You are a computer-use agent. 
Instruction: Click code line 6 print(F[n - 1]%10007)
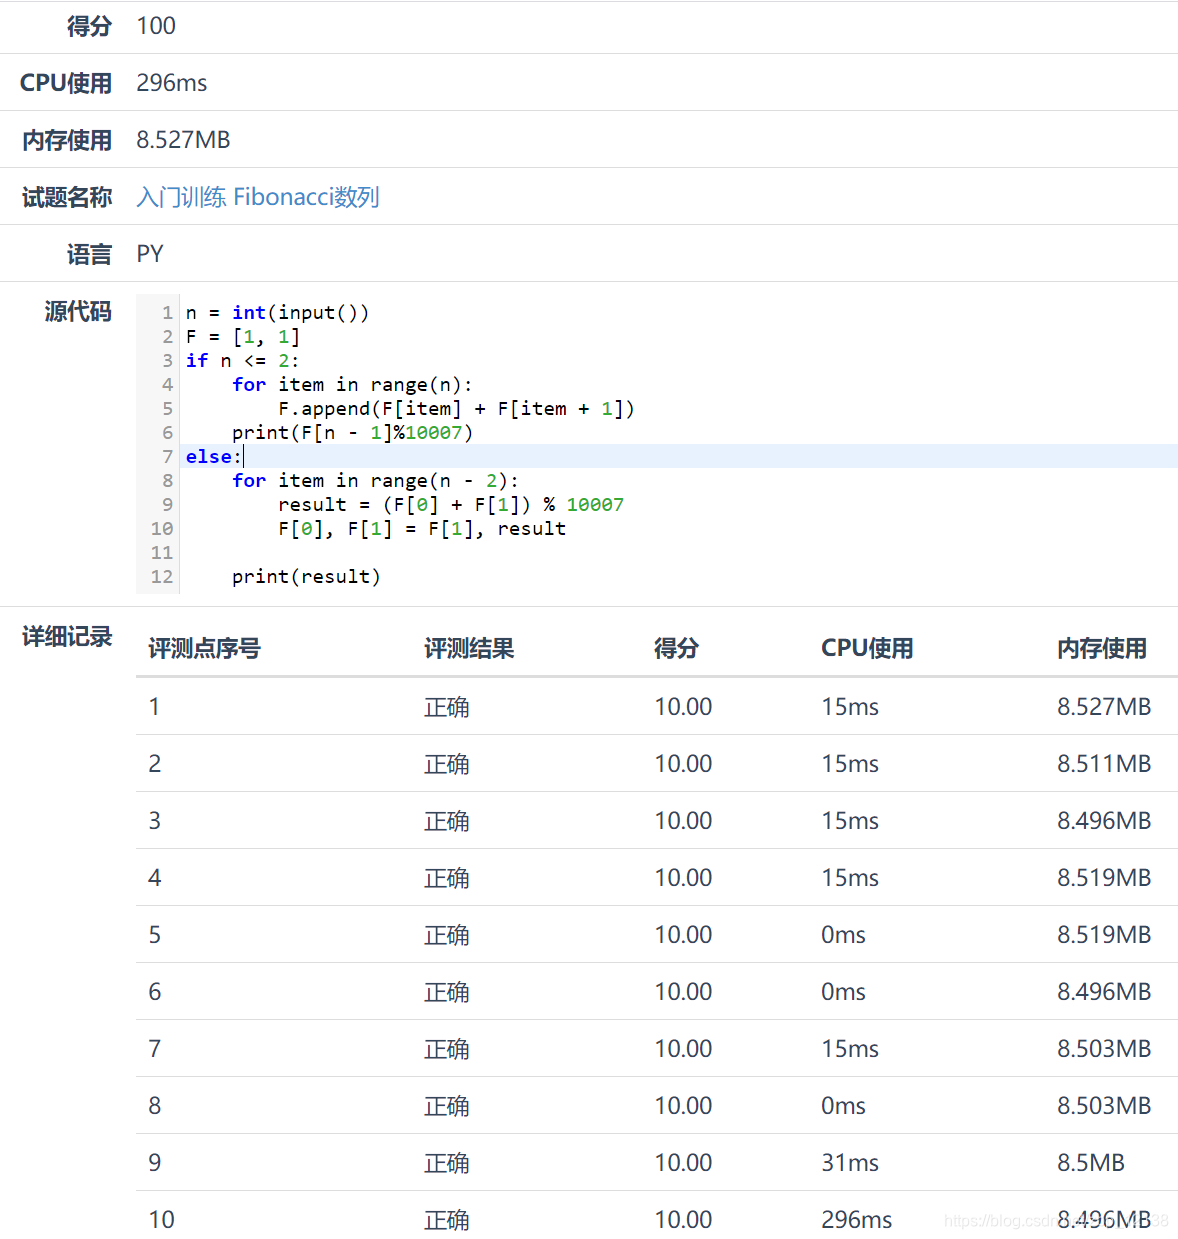coord(352,433)
